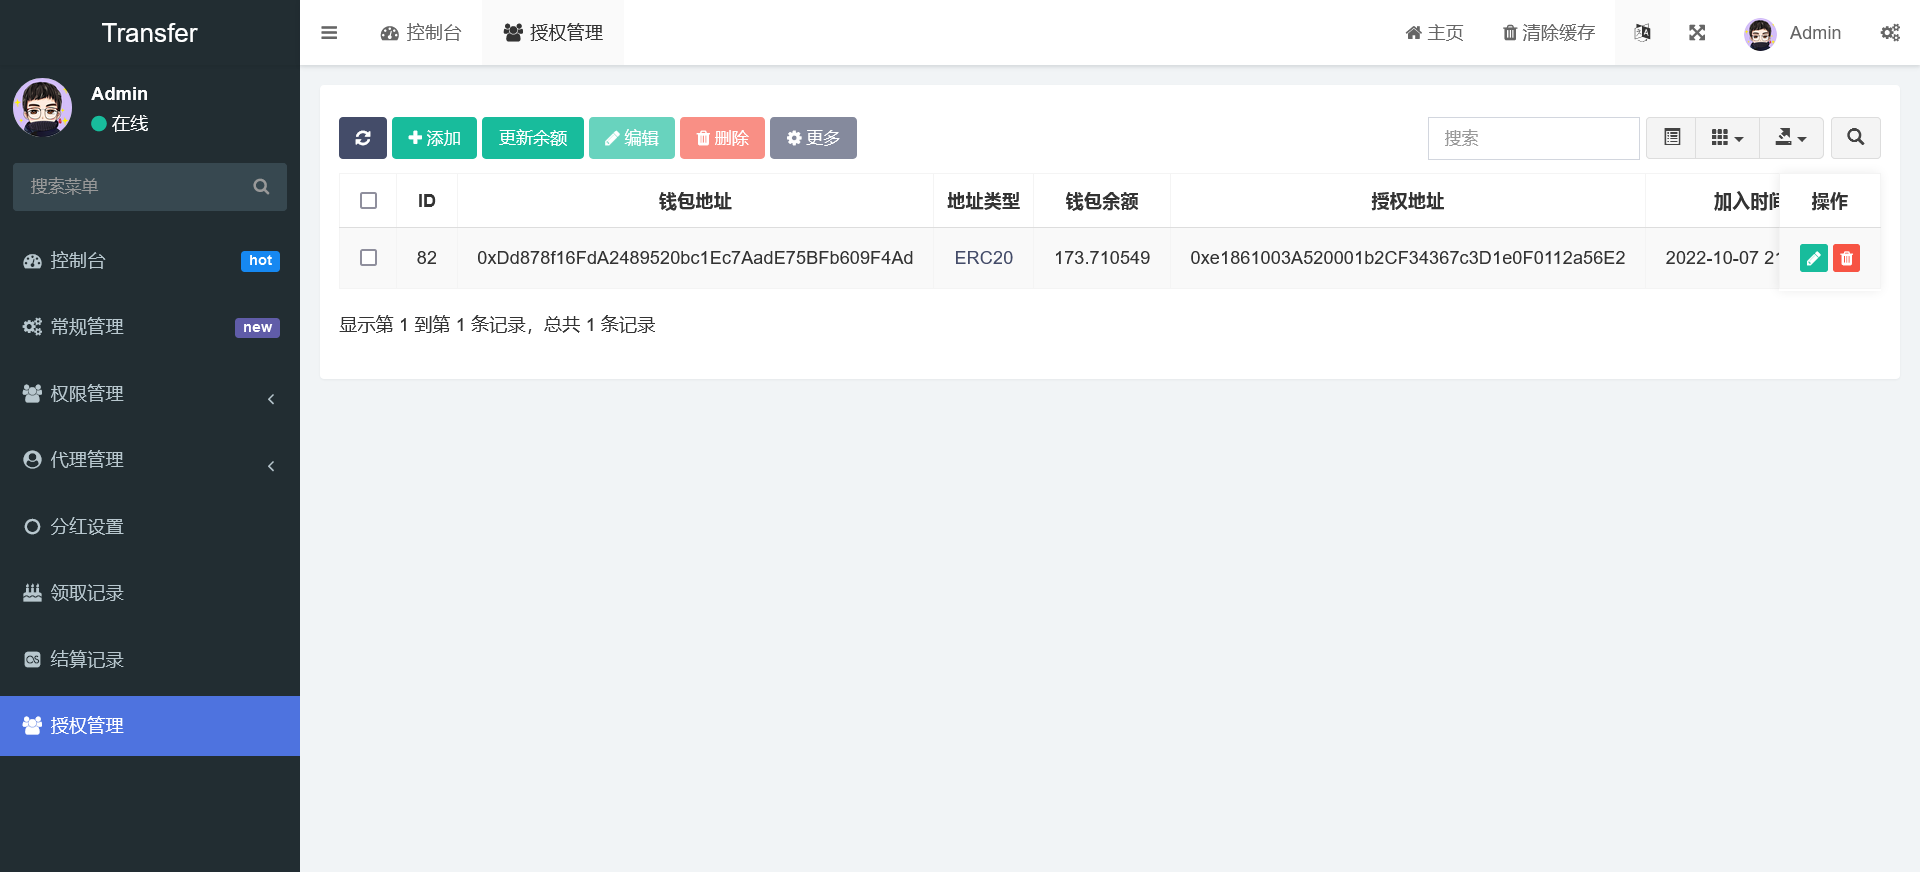Open the language switch icon
Viewport: 1920px width, 872px height.
coord(1642,33)
